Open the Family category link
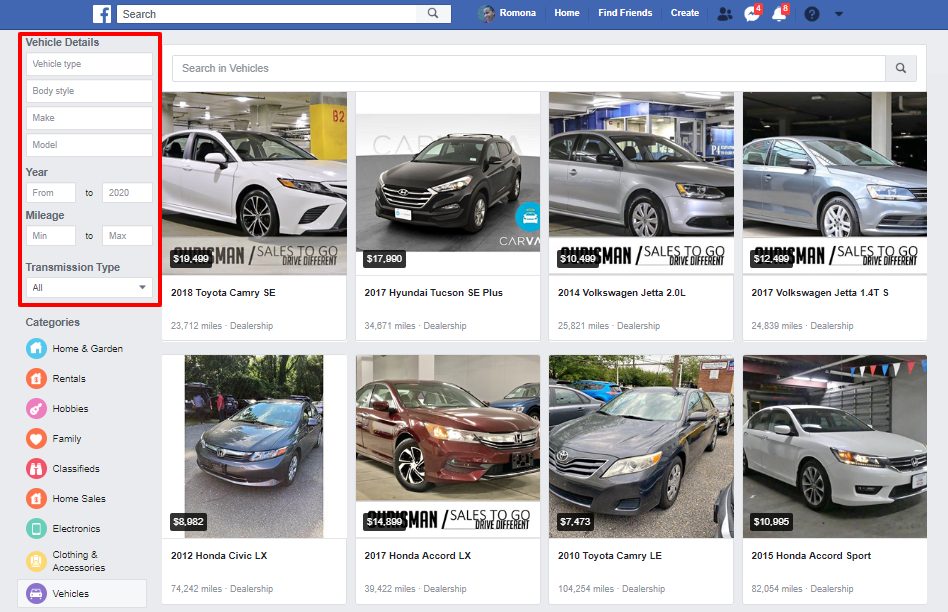The image size is (948, 612). (67, 438)
